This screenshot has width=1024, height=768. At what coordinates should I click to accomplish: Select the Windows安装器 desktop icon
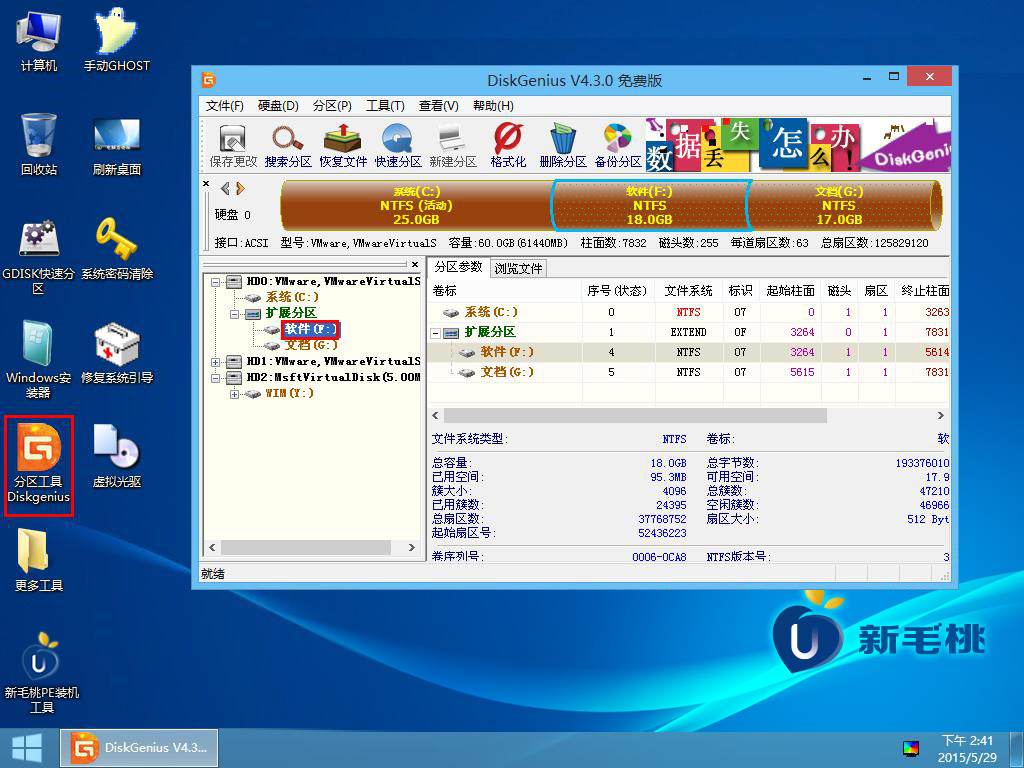(39, 360)
